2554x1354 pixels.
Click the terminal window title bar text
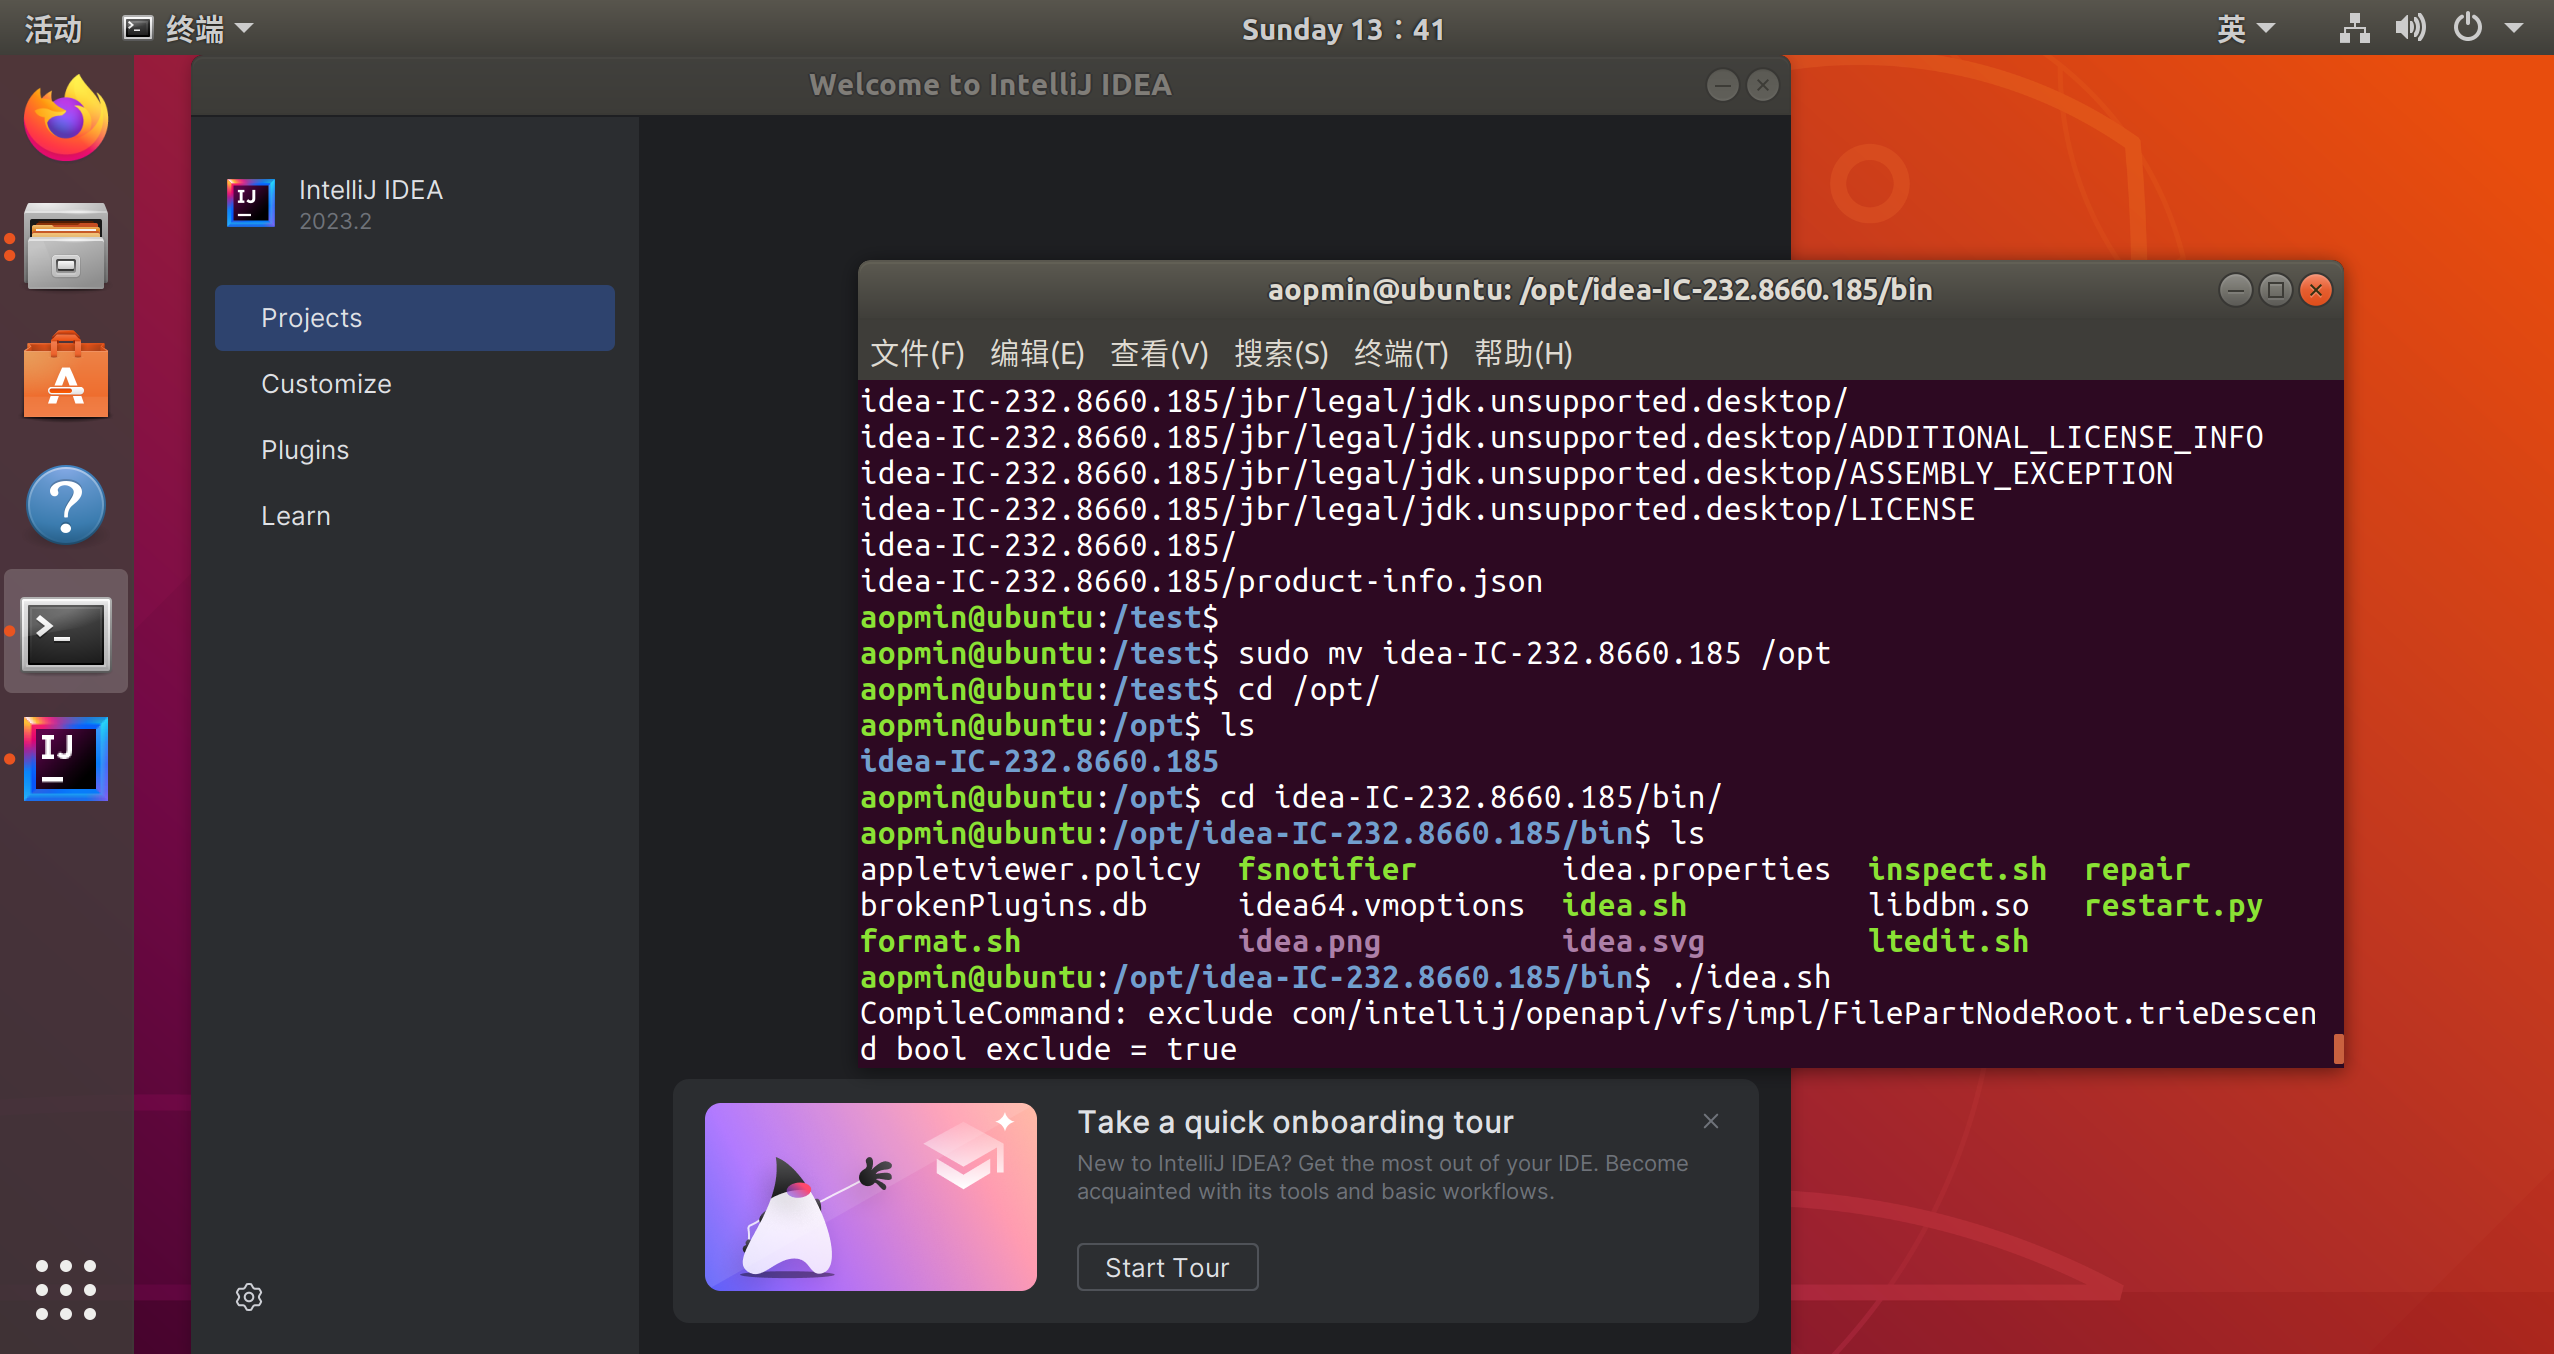pos(1600,290)
